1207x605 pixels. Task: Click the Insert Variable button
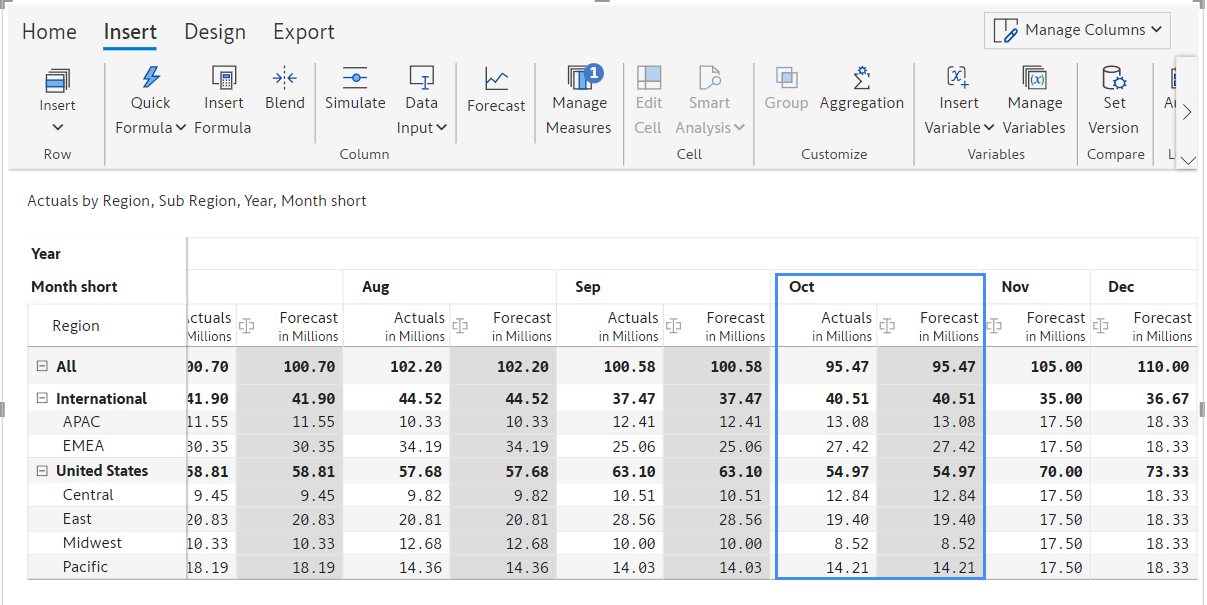pyautogui.click(x=959, y=102)
